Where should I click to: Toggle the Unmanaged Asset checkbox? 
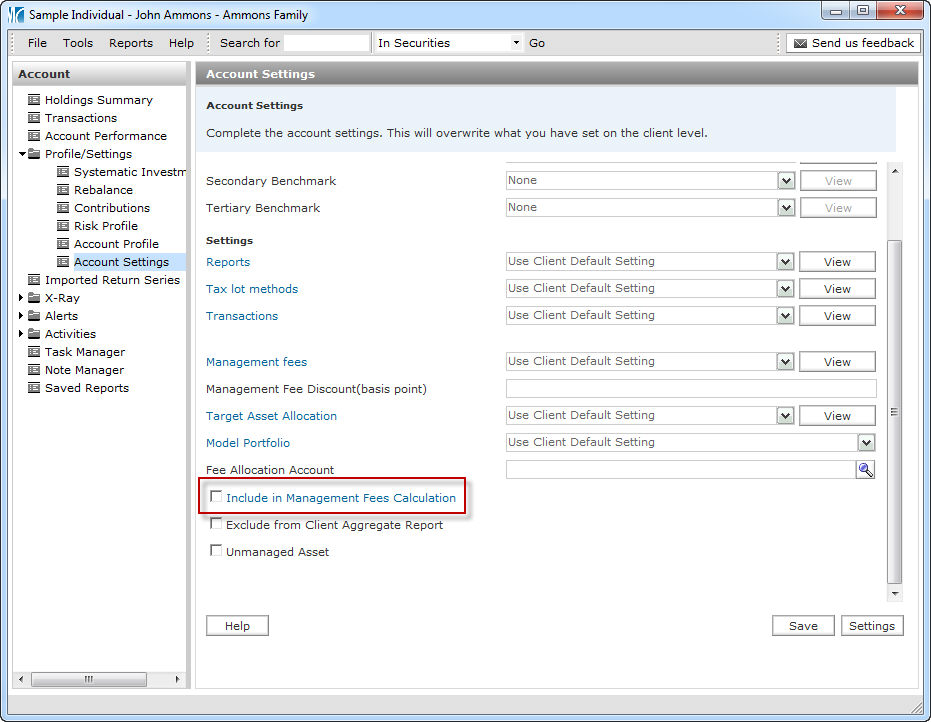tap(216, 551)
